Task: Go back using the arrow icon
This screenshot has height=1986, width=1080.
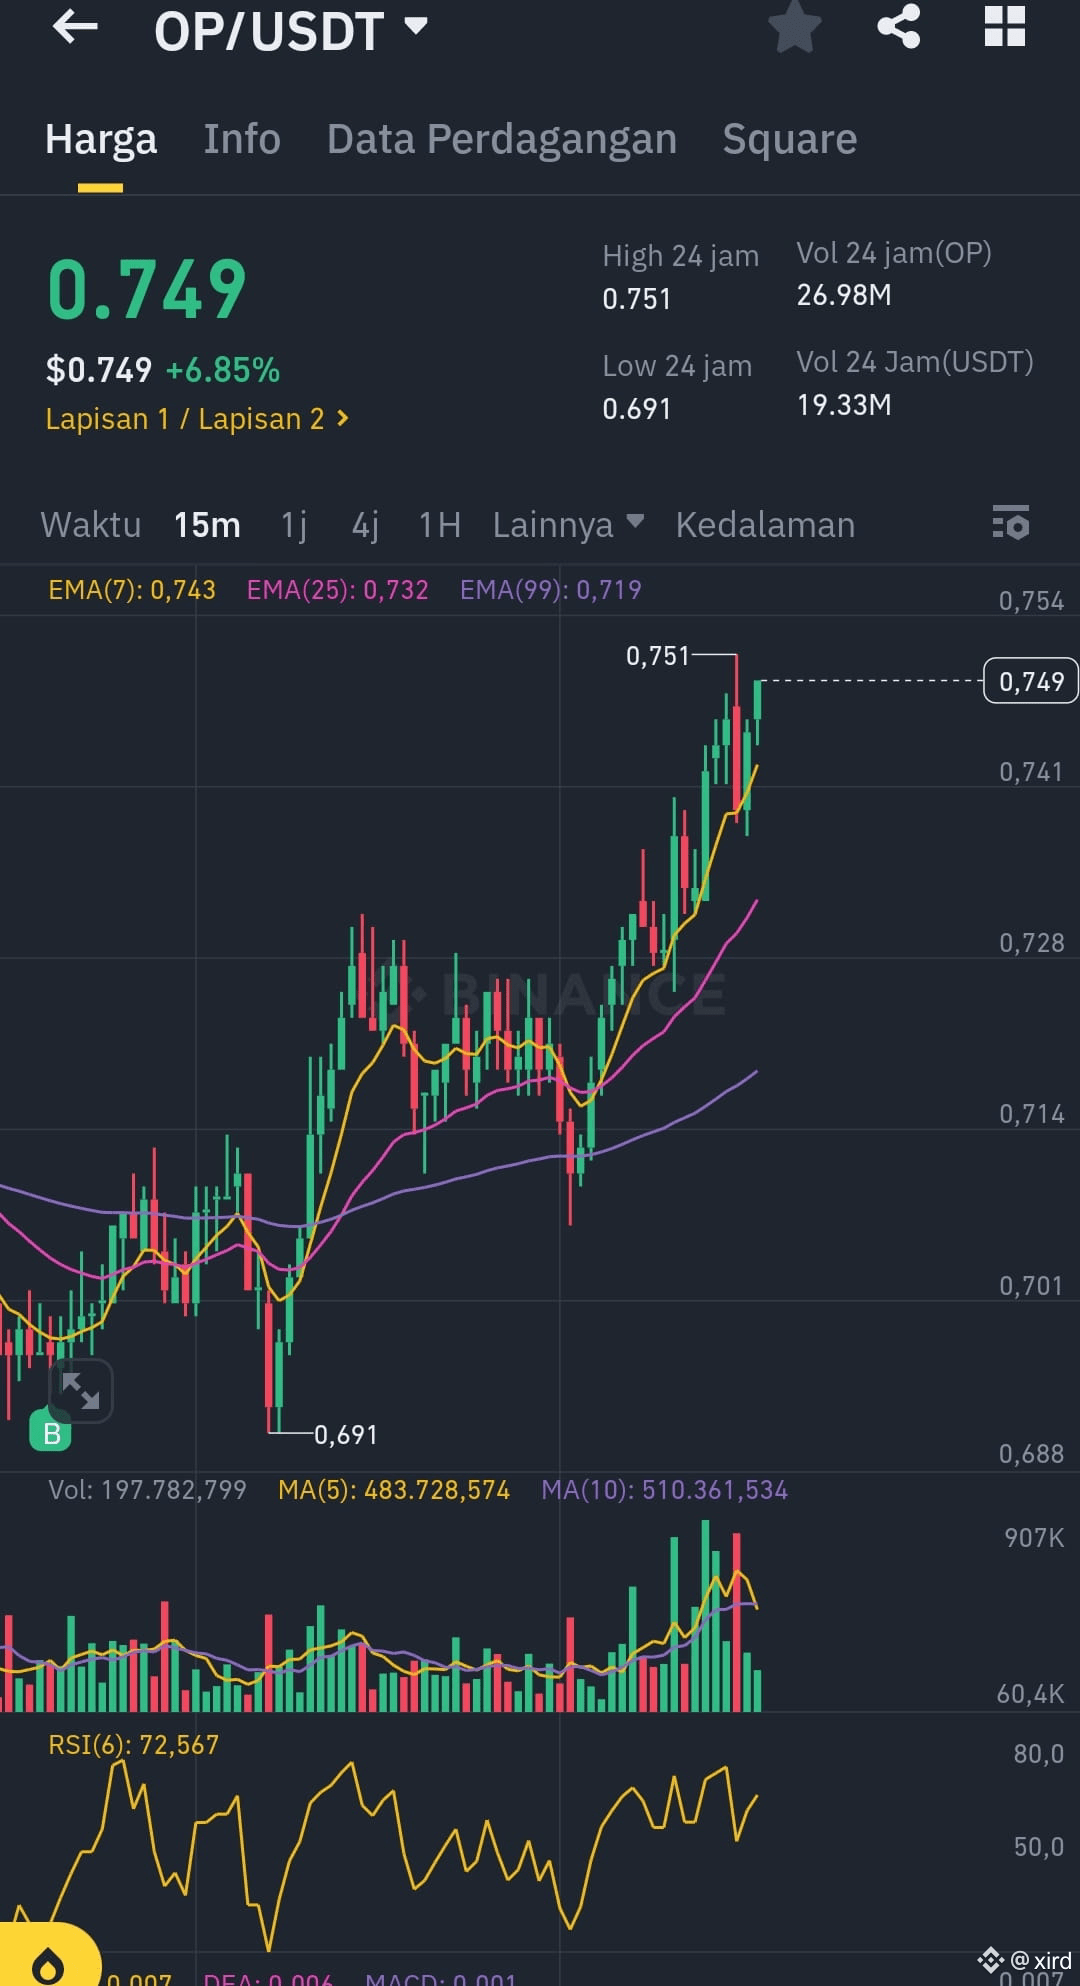Action: point(75,27)
